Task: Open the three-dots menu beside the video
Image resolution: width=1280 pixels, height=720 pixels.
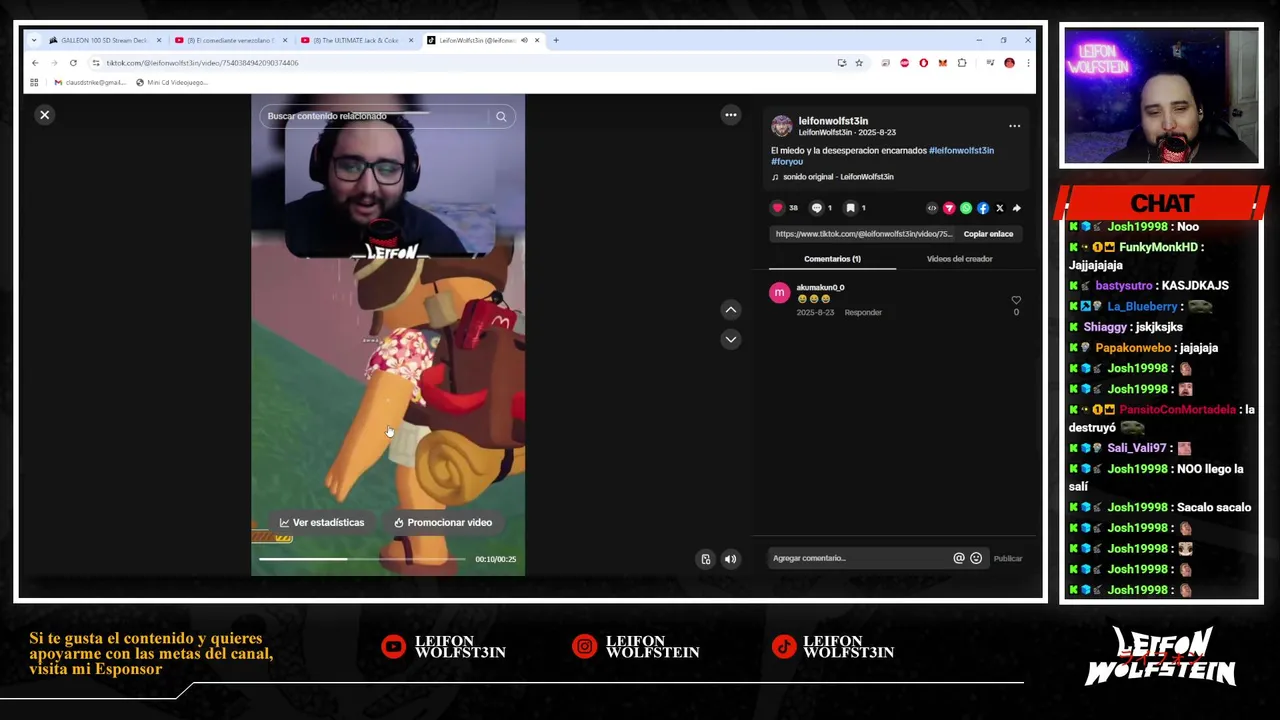Action: pos(730,115)
